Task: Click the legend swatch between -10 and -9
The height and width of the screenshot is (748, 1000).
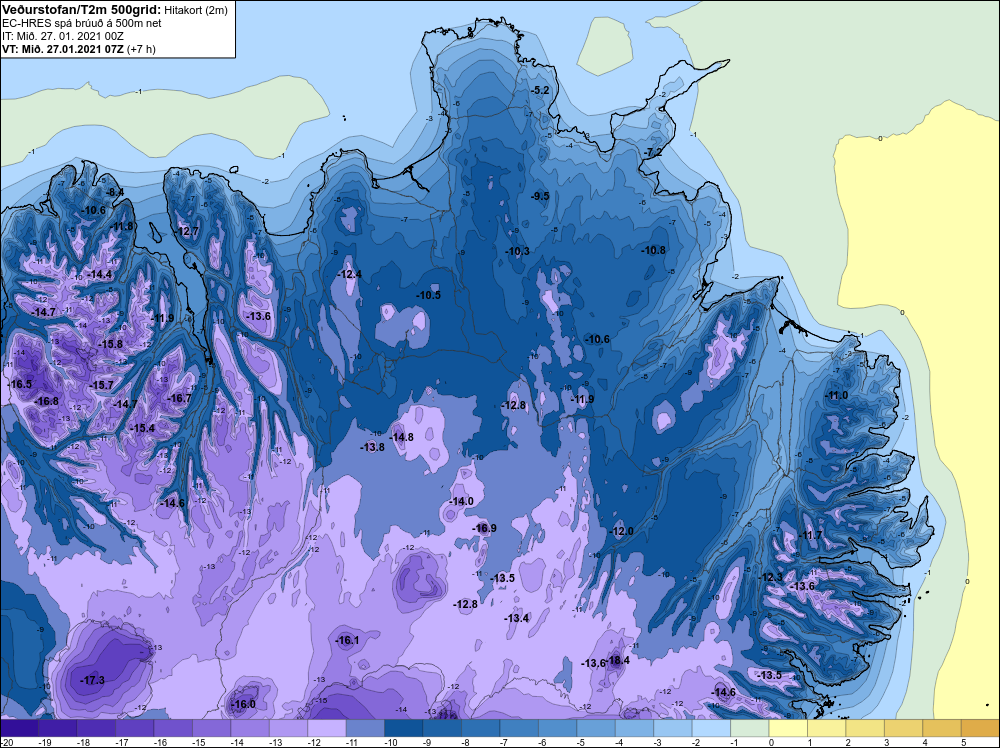Action: coord(404,728)
